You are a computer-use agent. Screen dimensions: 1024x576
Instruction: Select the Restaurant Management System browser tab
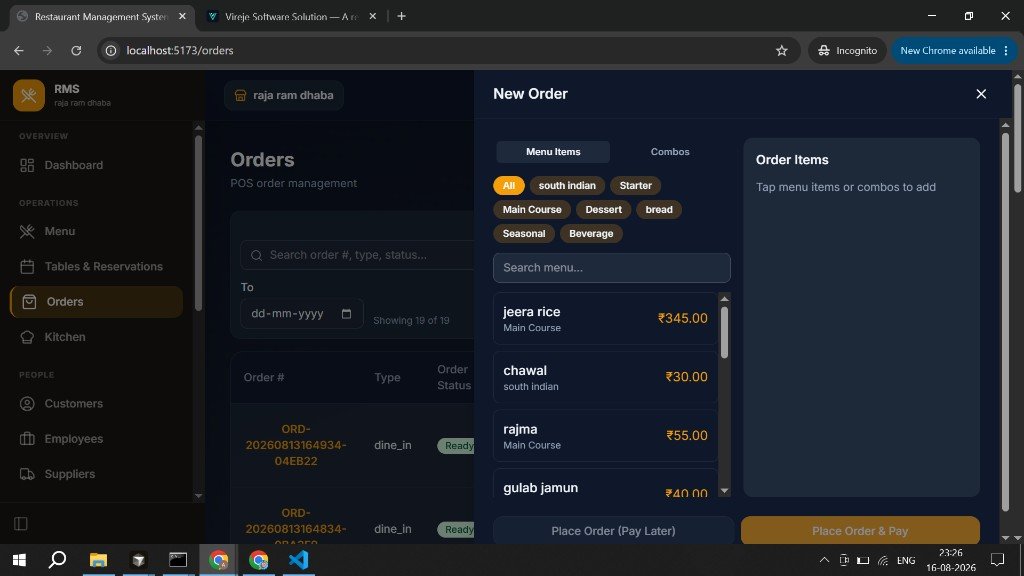[x=101, y=16]
